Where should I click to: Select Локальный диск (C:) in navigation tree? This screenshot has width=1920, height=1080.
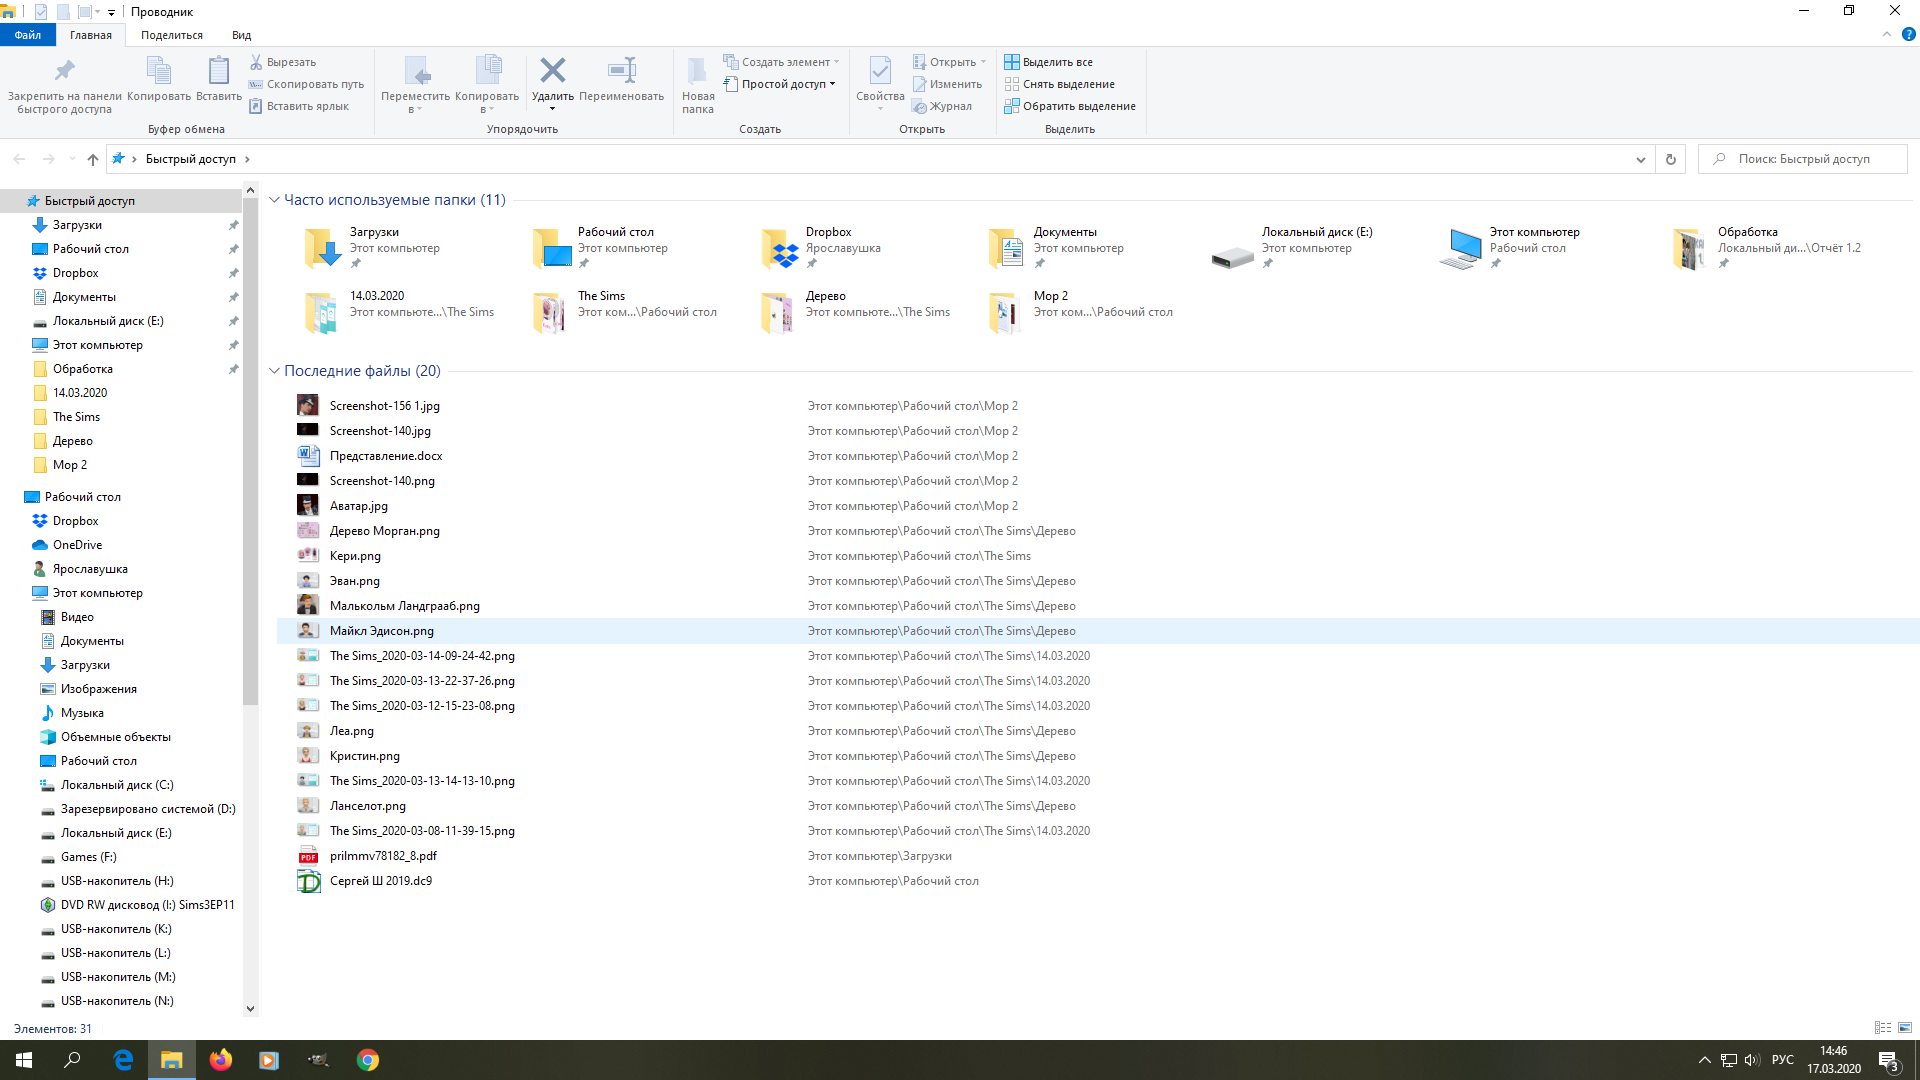[x=116, y=785]
